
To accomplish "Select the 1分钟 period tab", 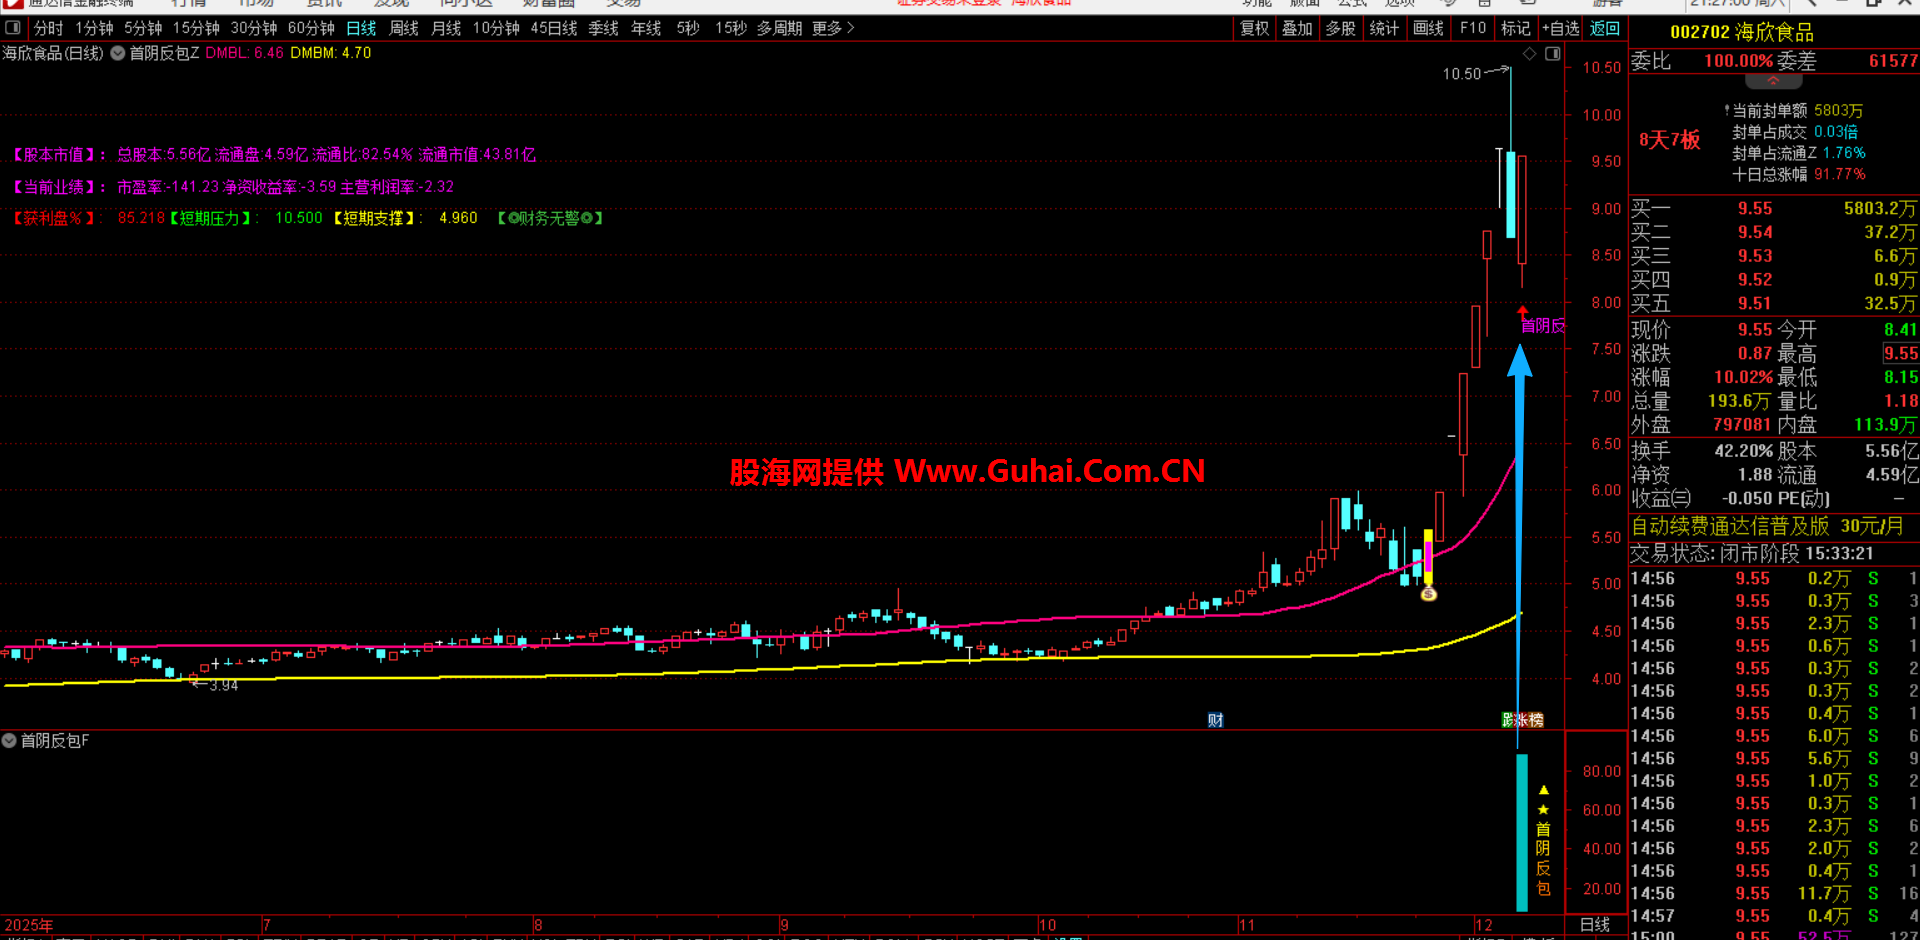I will (94, 28).
